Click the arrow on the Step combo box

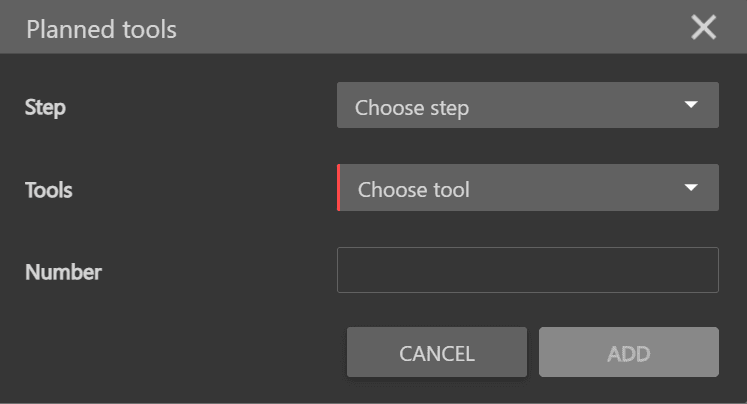[x=689, y=106]
